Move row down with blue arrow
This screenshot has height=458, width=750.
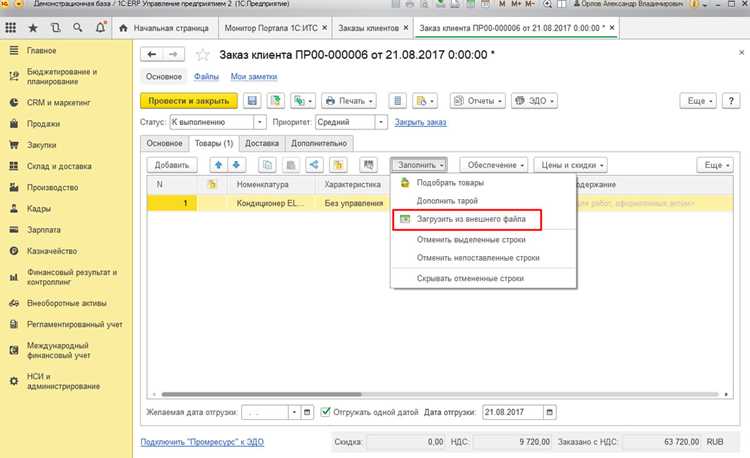[236, 165]
